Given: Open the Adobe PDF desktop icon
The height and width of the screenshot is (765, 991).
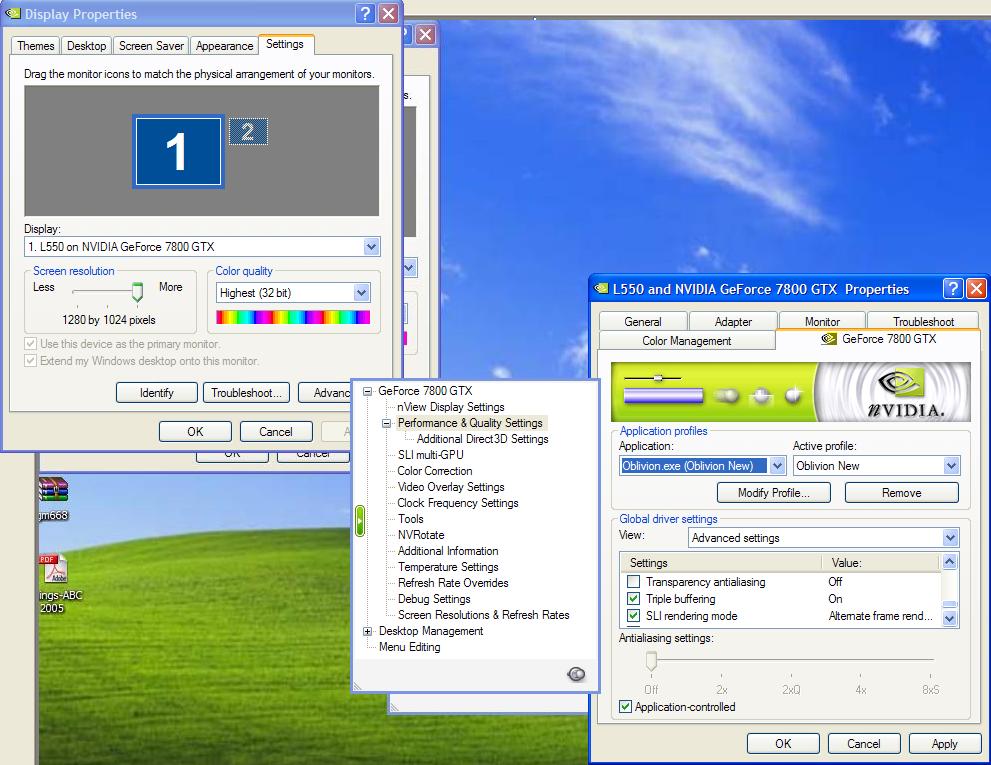Looking at the screenshot, I should tap(54, 568).
